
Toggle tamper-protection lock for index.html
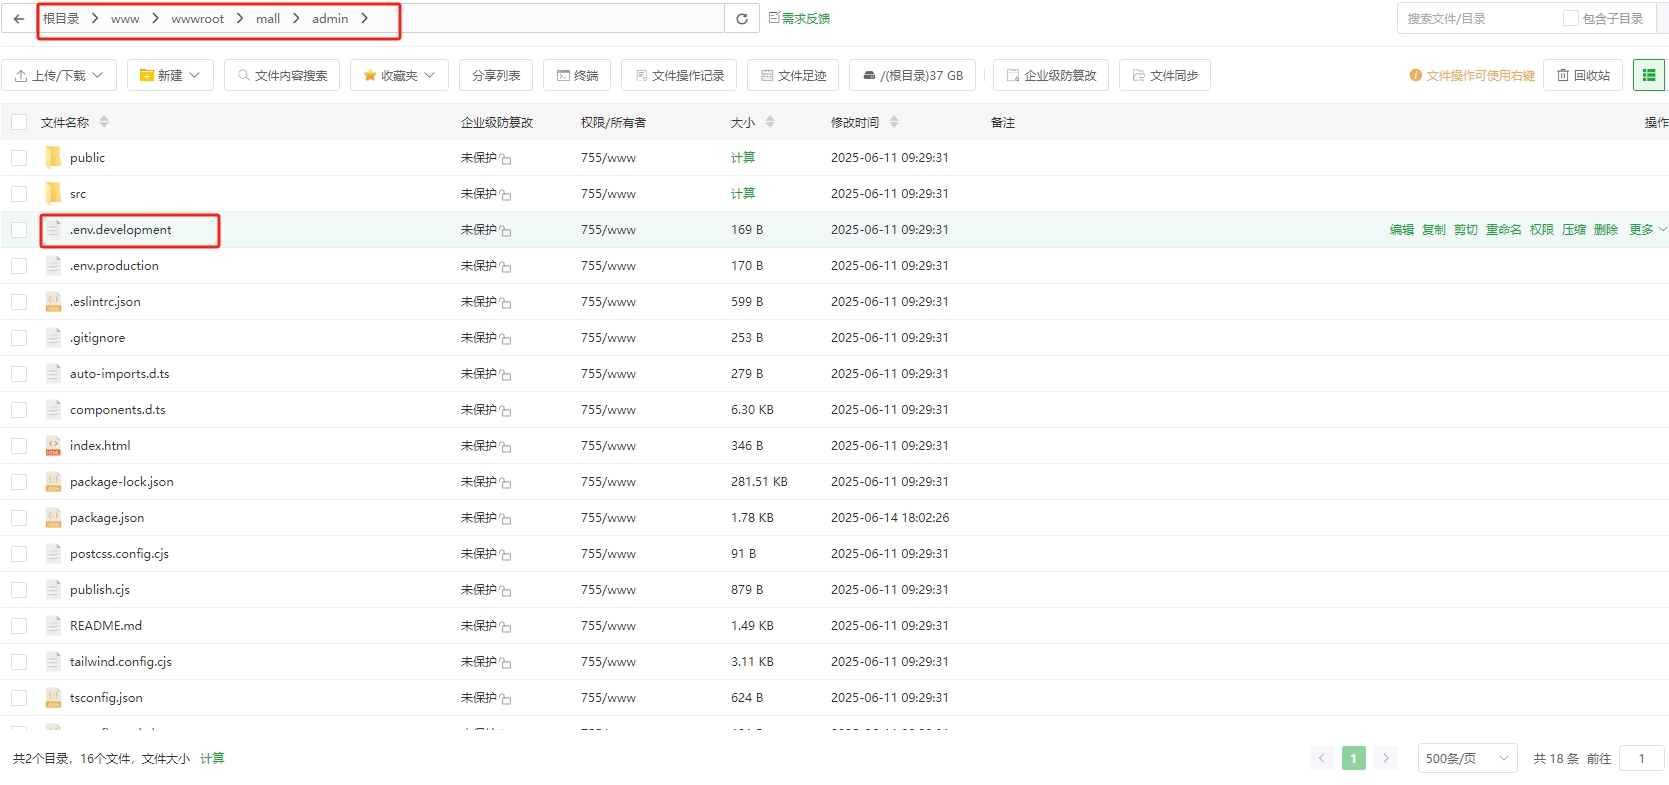coord(506,447)
